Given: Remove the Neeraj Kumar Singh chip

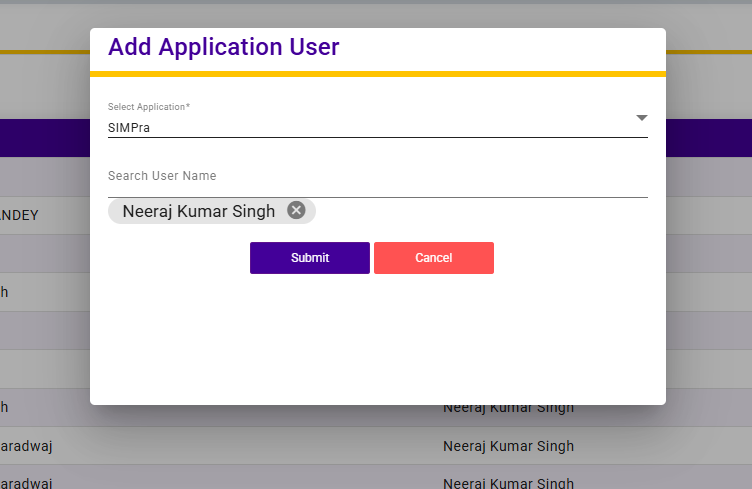Looking at the screenshot, I should pos(296,210).
